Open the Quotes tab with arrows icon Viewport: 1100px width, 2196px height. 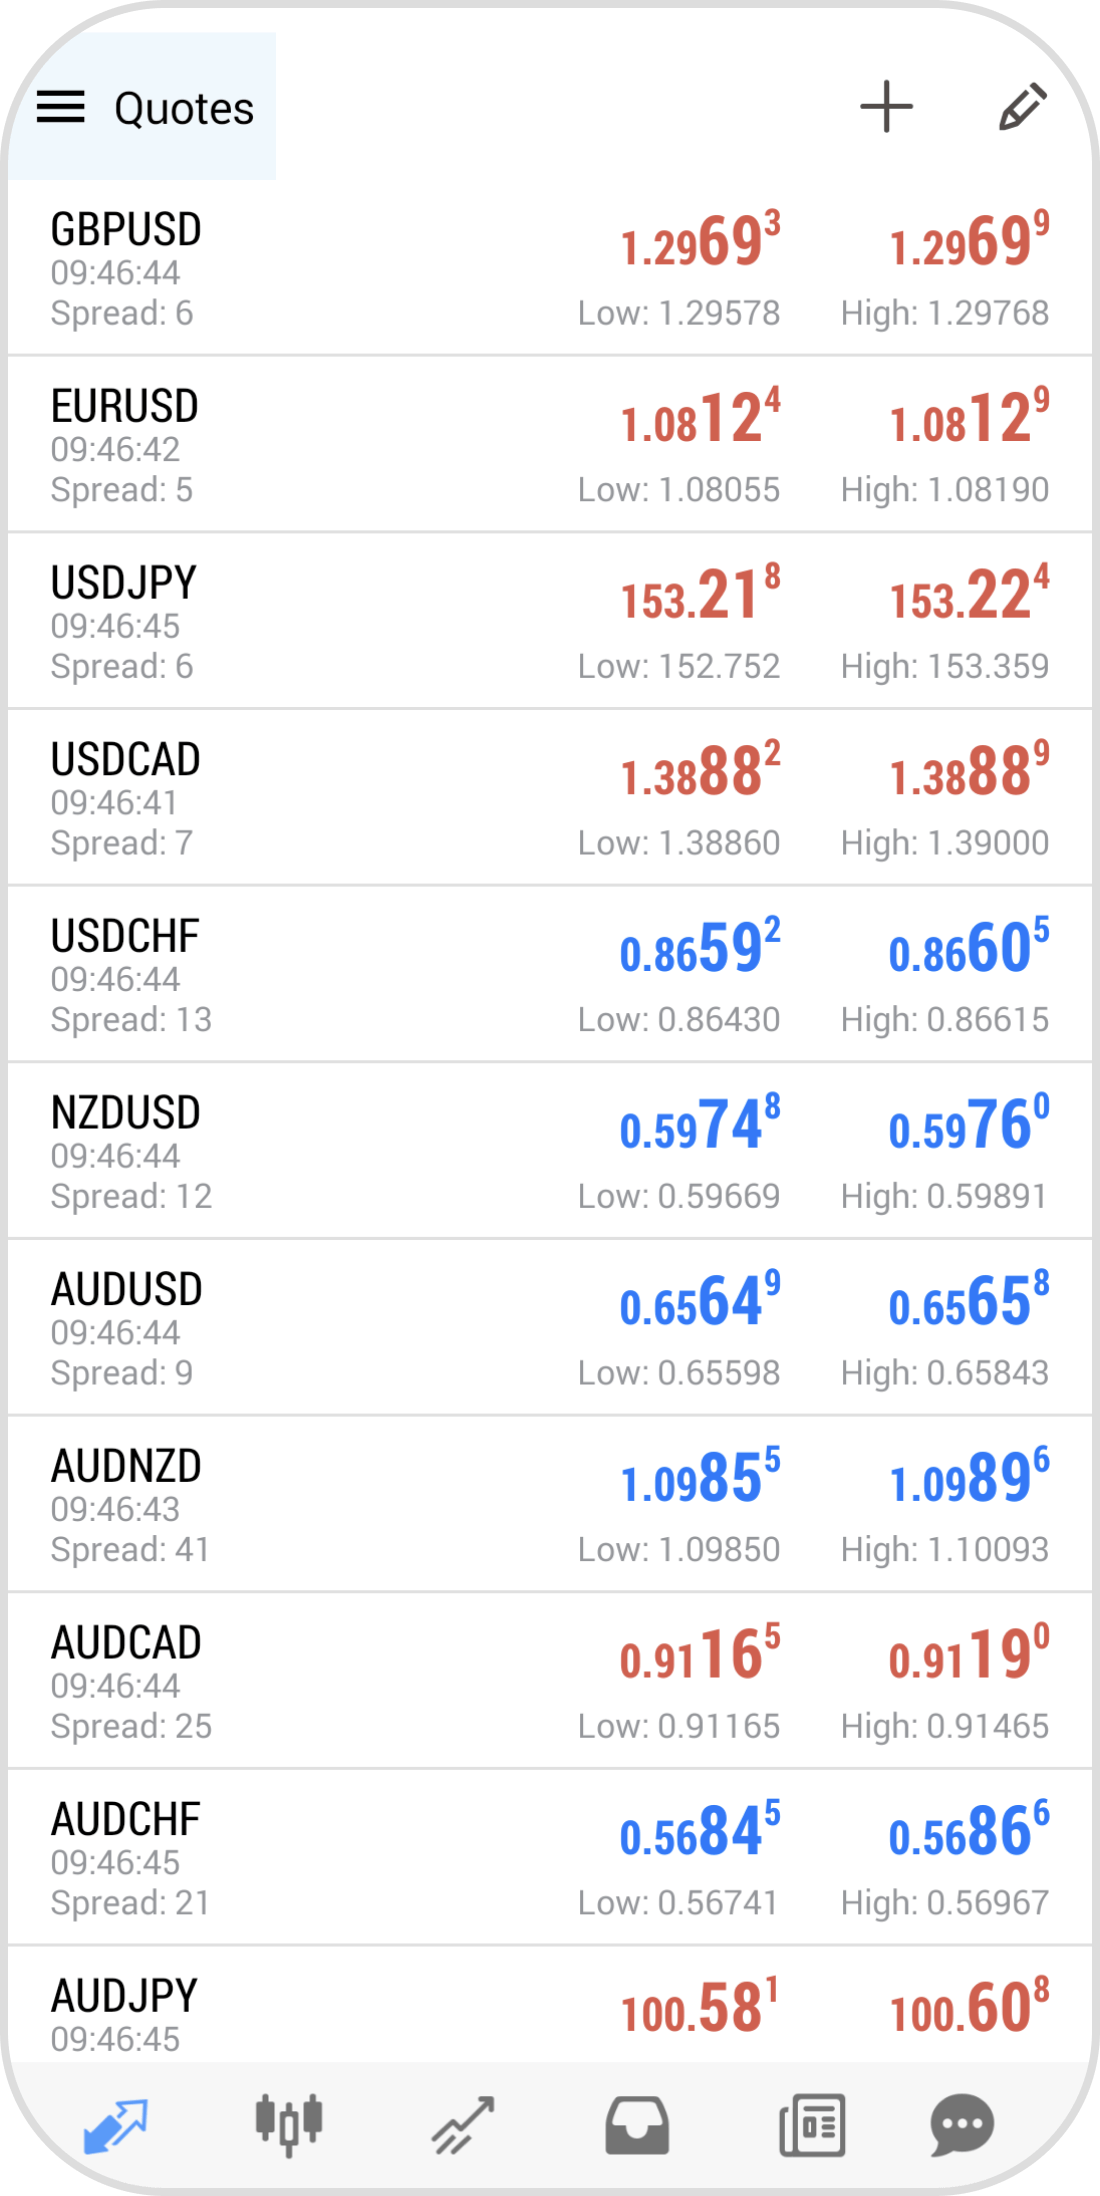115,2125
